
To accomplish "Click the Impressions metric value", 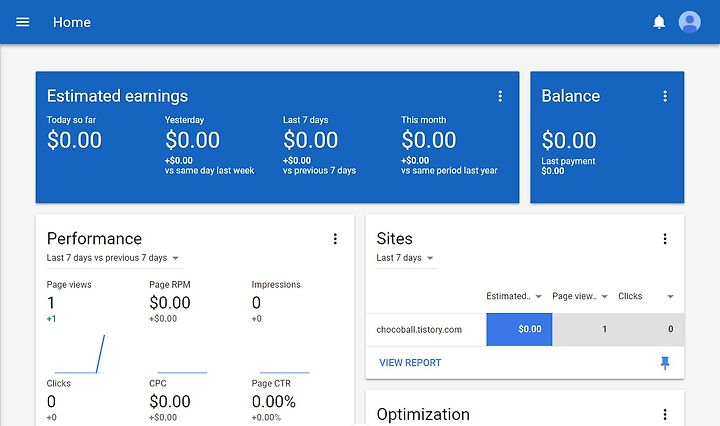I will tap(256, 303).
